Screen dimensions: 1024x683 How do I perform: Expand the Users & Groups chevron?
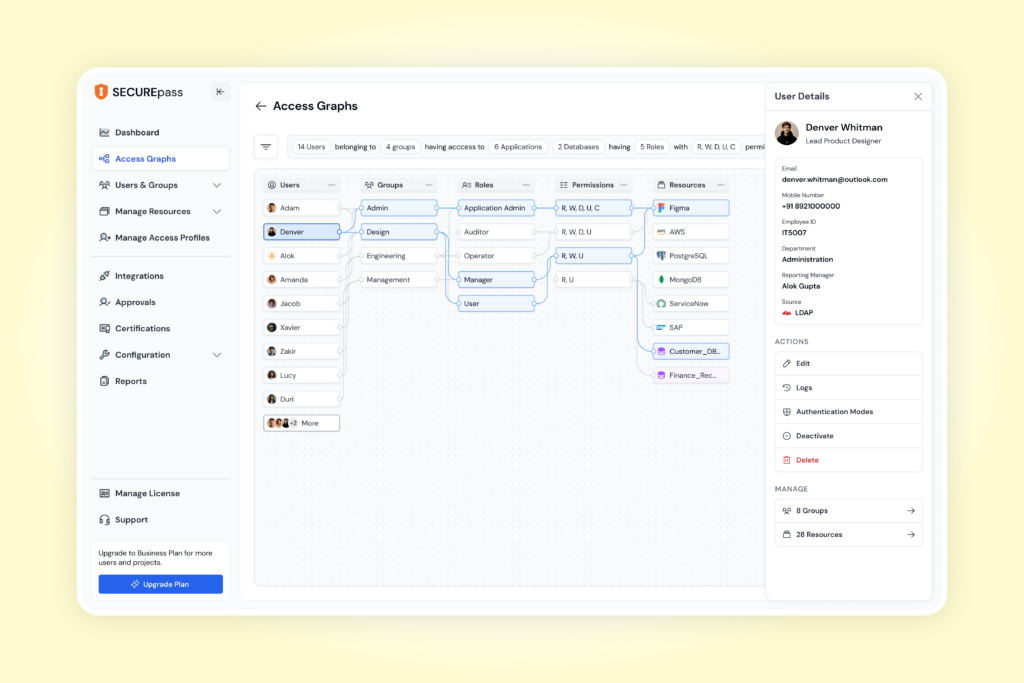click(x=217, y=185)
